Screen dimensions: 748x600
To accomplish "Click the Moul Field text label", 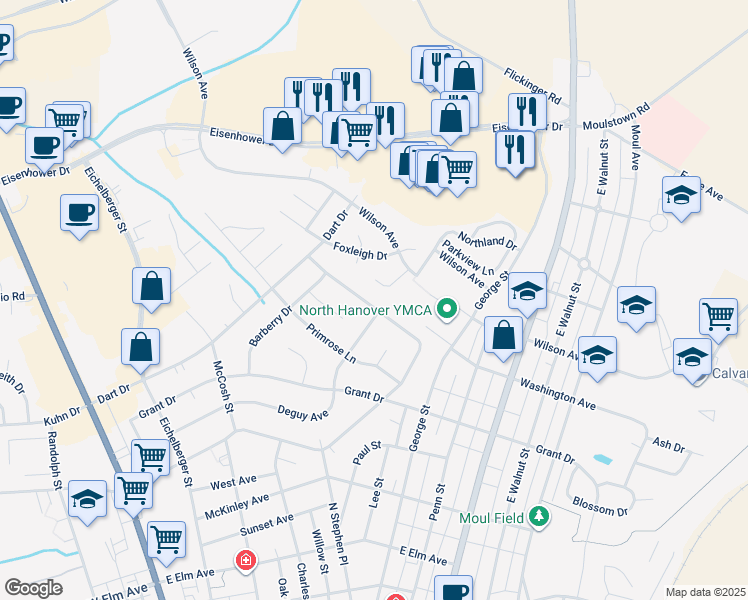I will [x=491, y=518].
